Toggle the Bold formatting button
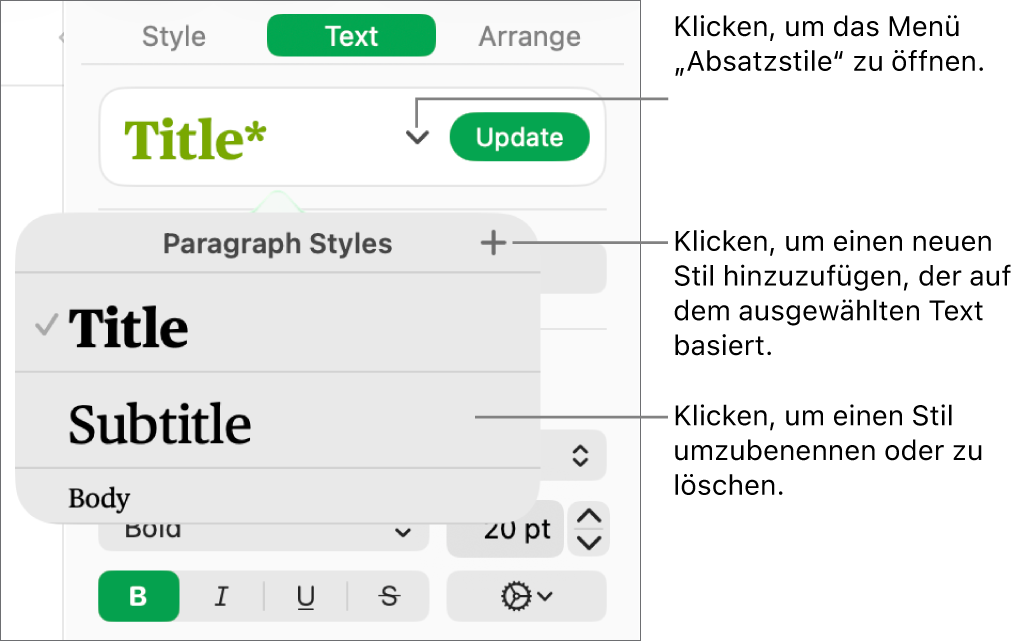The height and width of the screenshot is (641, 1033). coord(138,596)
